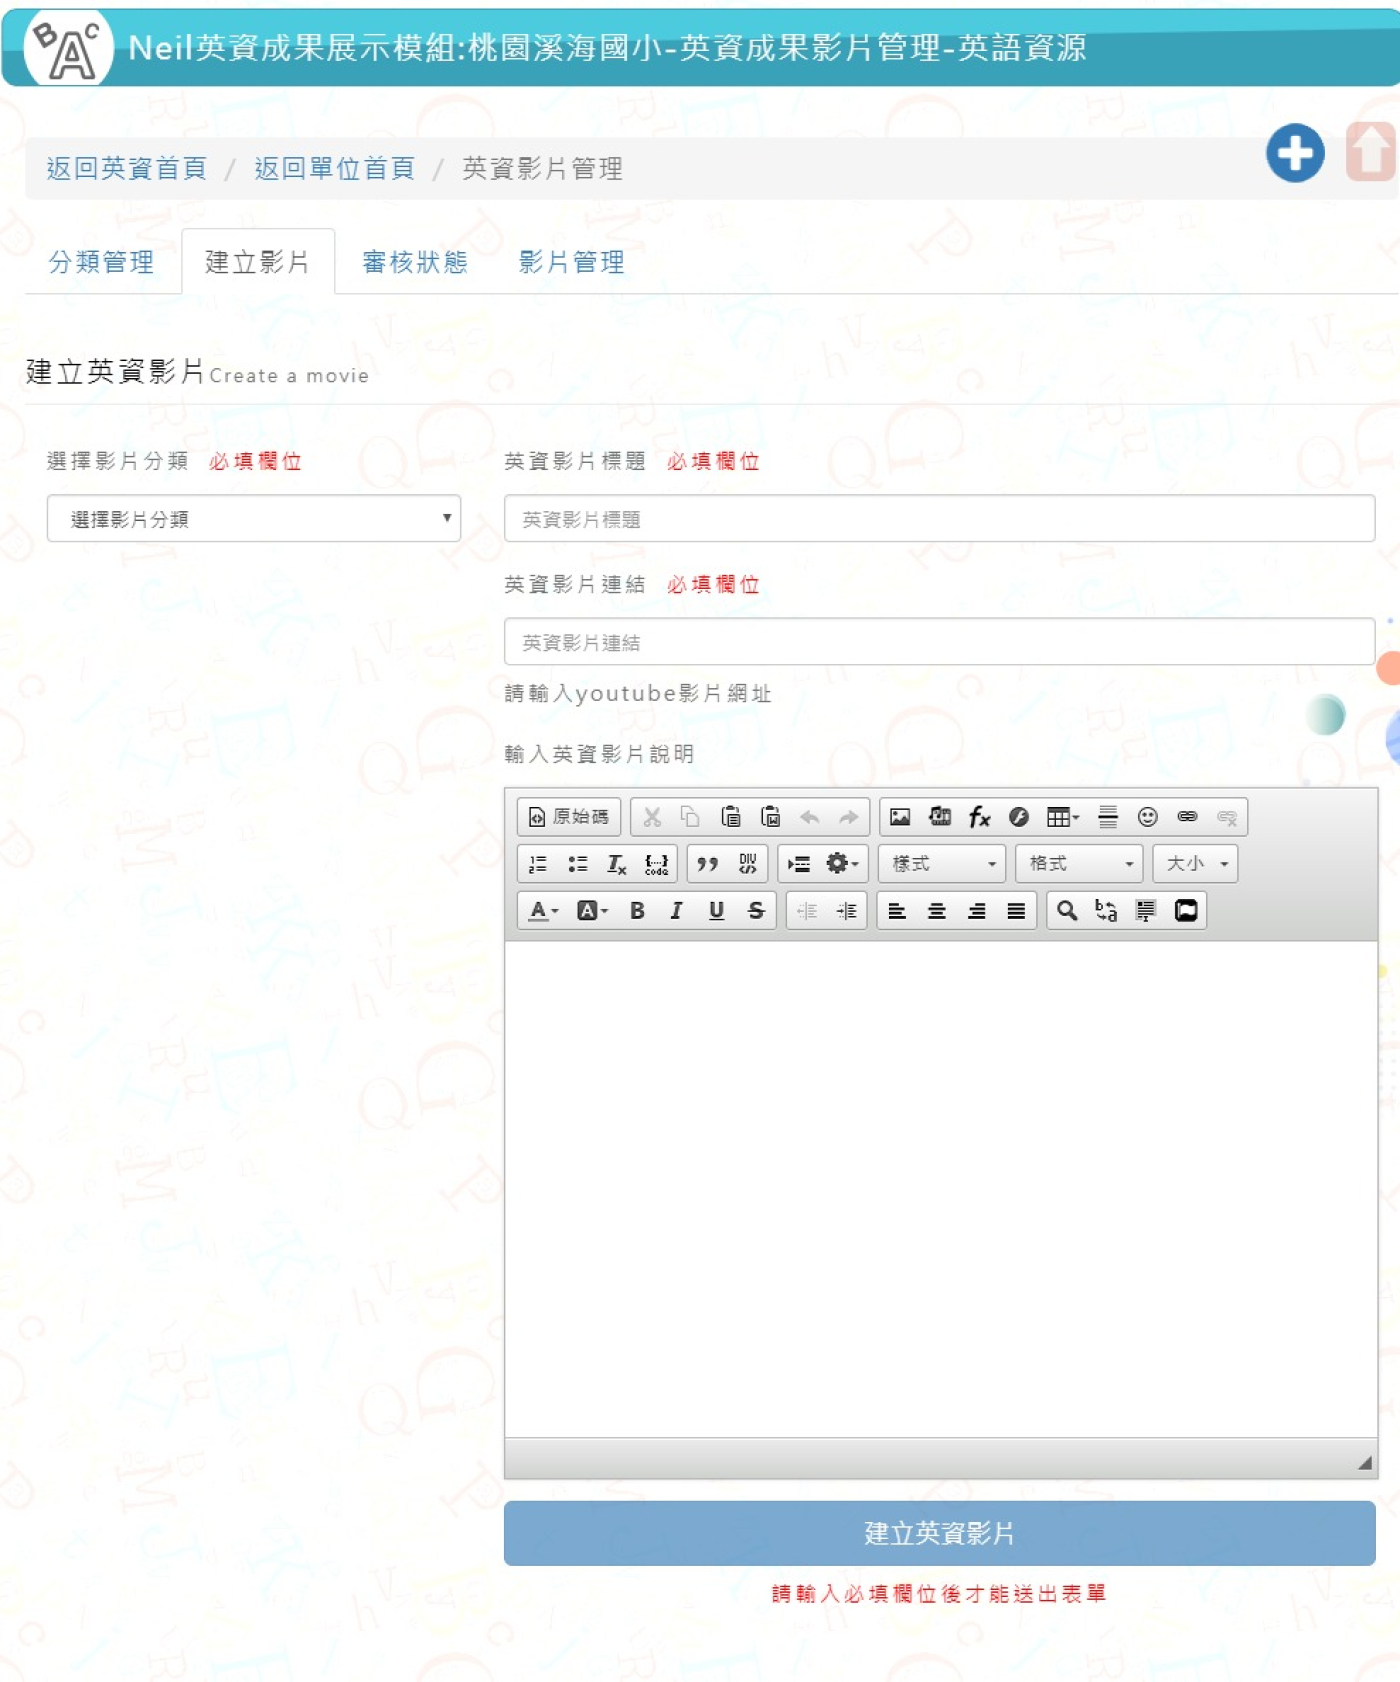Insert a smiley emoticon
This screenshot has height=1682, width=1400.
coord(1147,817)
